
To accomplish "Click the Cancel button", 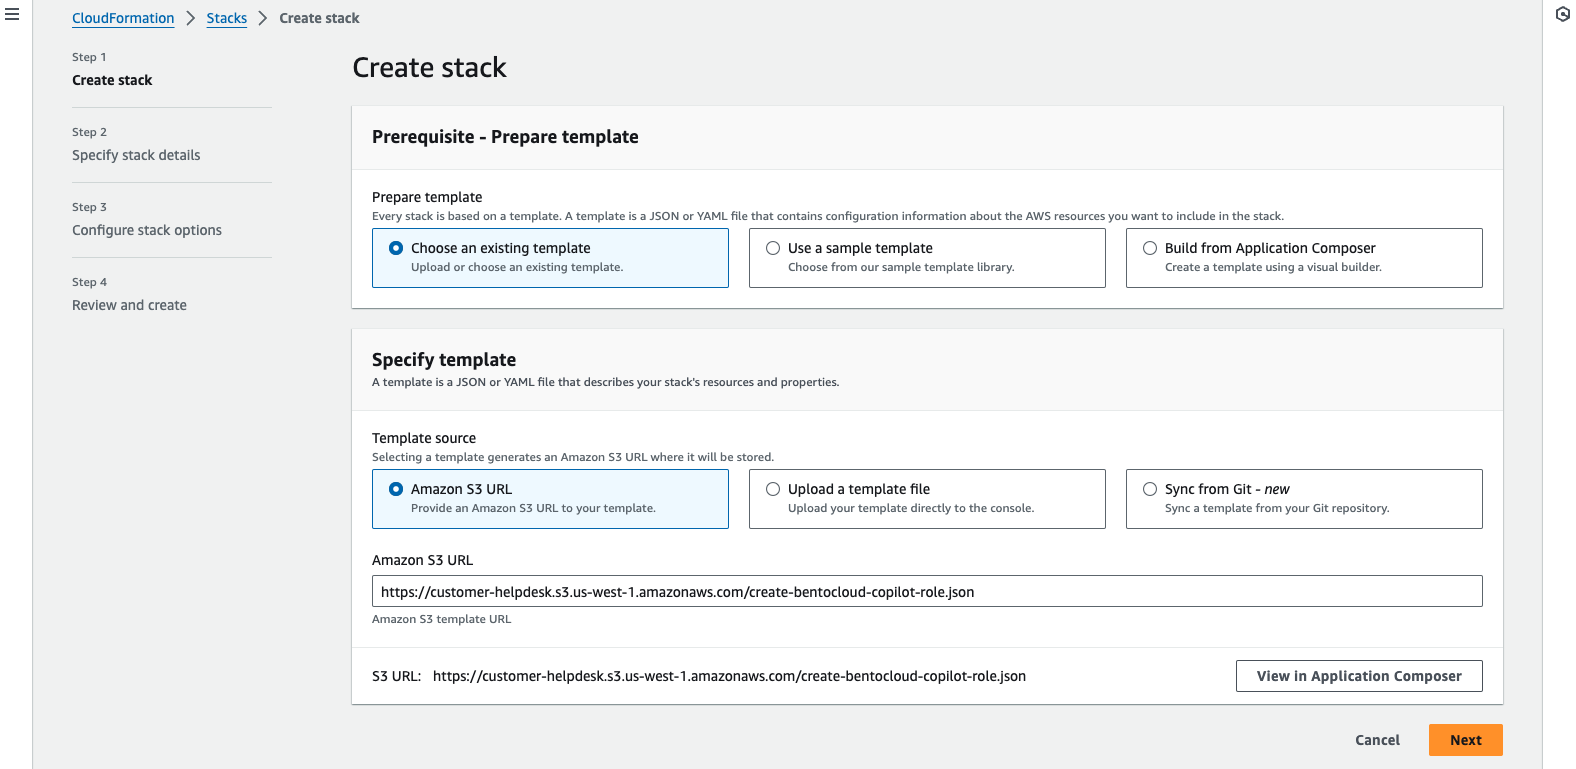I will pos(1377,740).
